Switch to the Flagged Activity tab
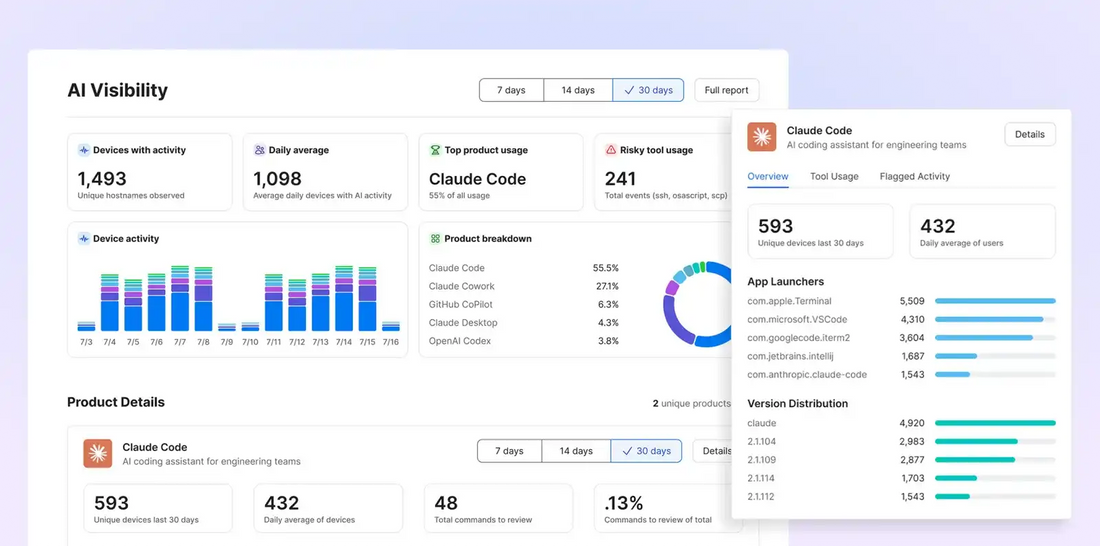The width and height of the screenshot is (1100, 546). pyautogui.click(x=915, y=177)
